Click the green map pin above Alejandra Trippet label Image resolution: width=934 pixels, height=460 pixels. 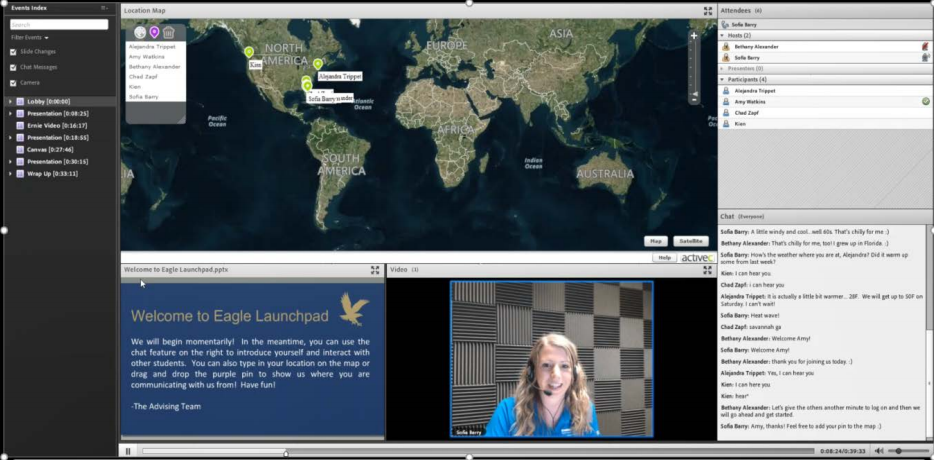318,64
